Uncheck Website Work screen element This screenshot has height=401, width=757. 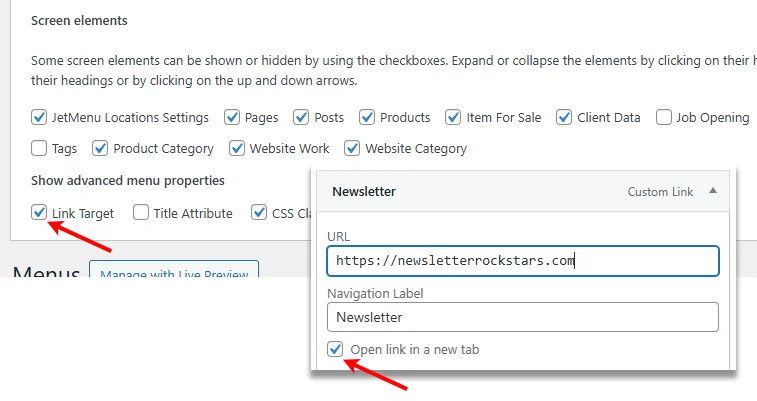tap(237, 148)
